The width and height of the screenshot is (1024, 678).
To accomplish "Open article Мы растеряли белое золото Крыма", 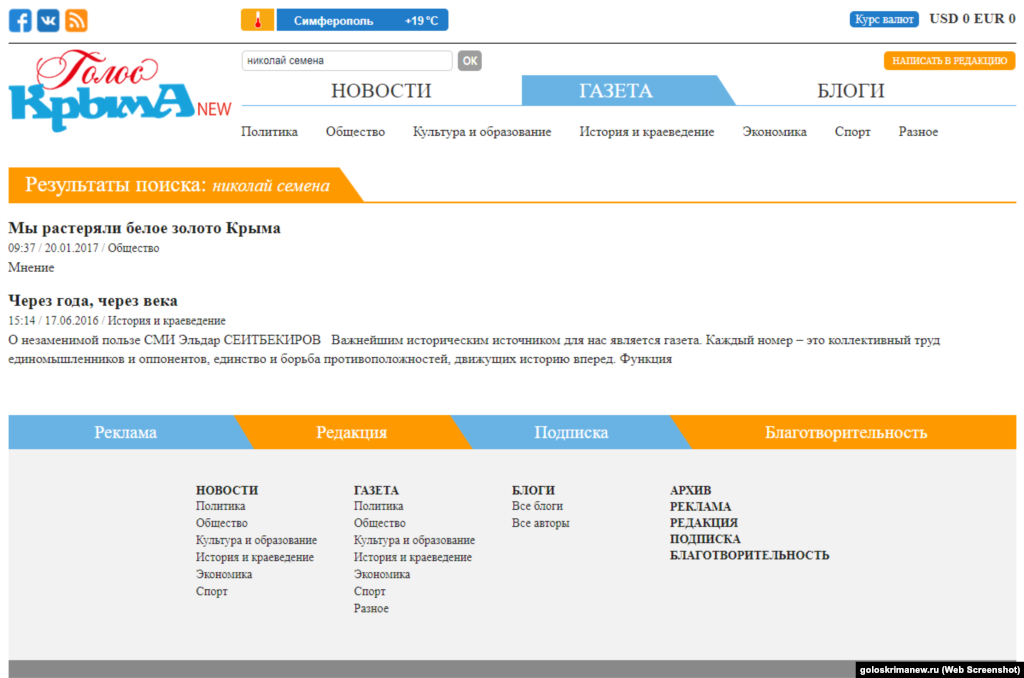I will [x=144, y=228].
